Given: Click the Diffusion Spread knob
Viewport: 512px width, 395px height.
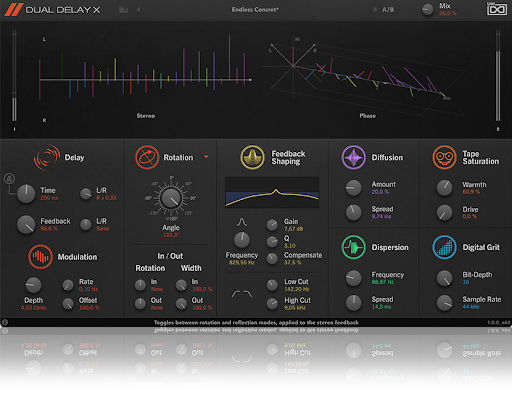Looking at the screenshot, I should [x=353, y=213].
